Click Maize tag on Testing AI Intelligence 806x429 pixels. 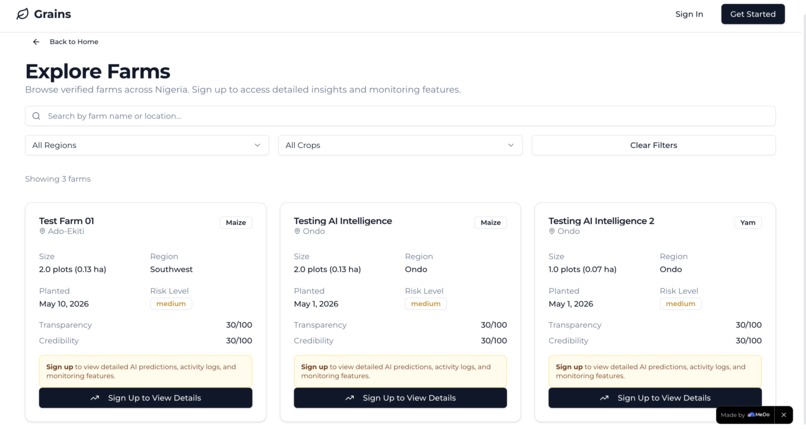click(x=490, y=222)
